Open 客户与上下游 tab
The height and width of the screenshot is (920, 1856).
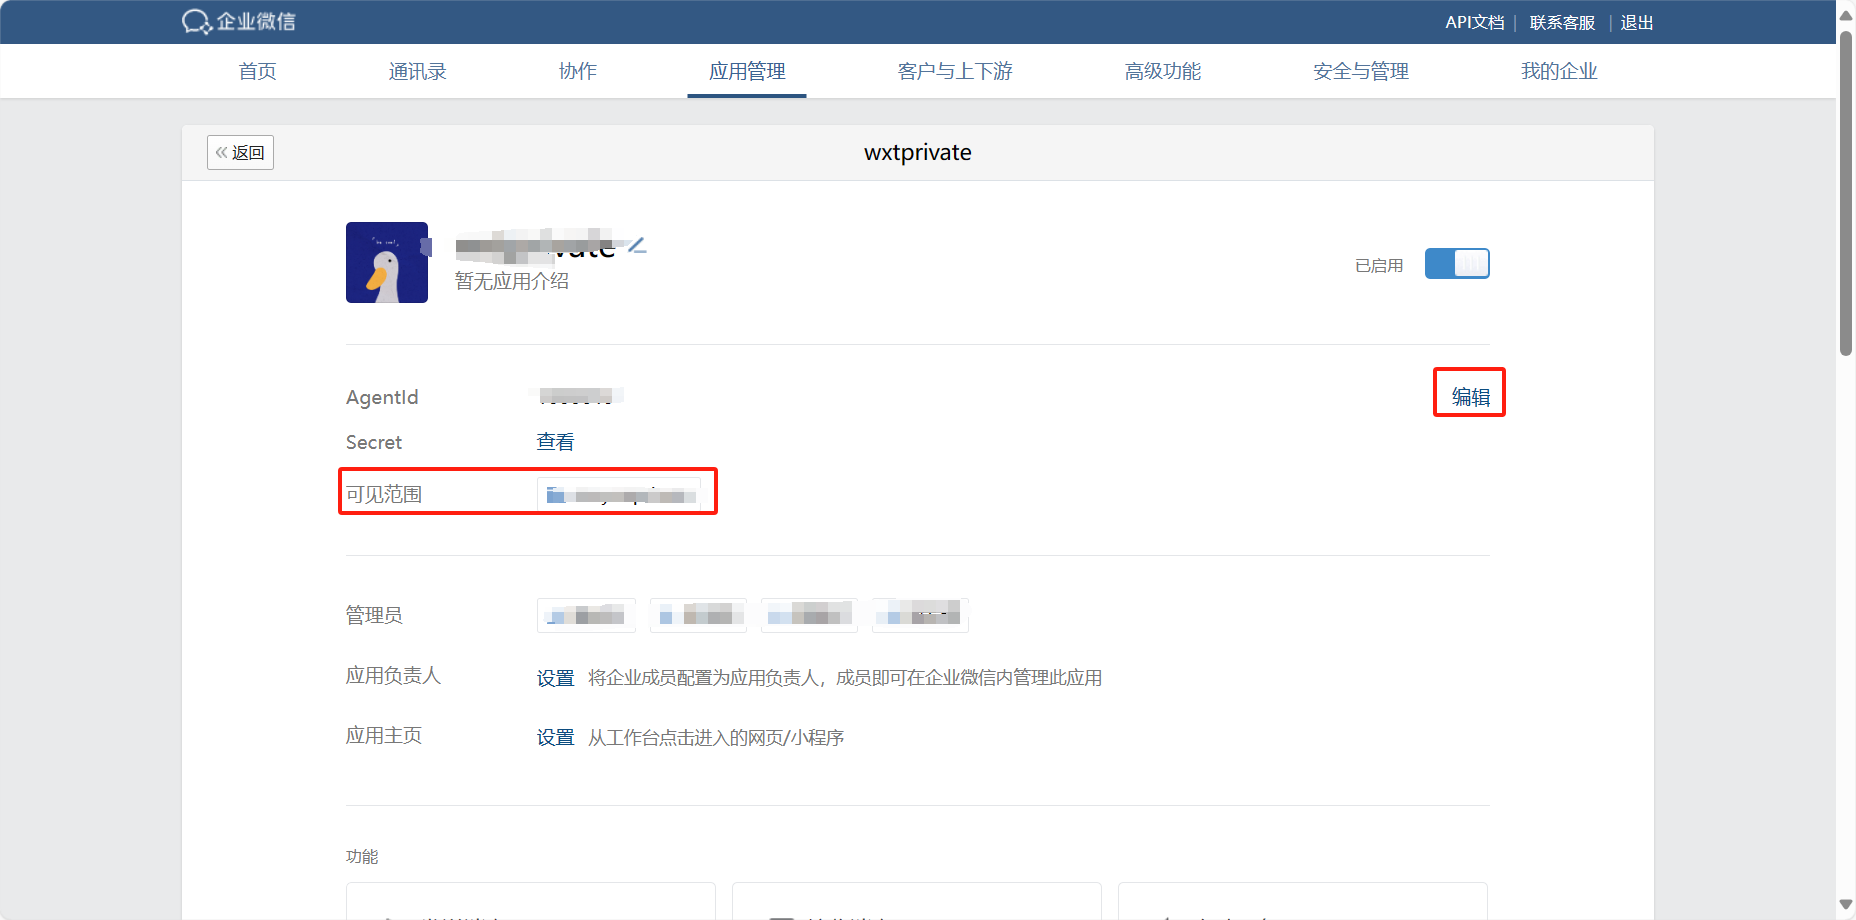point(955,71)
